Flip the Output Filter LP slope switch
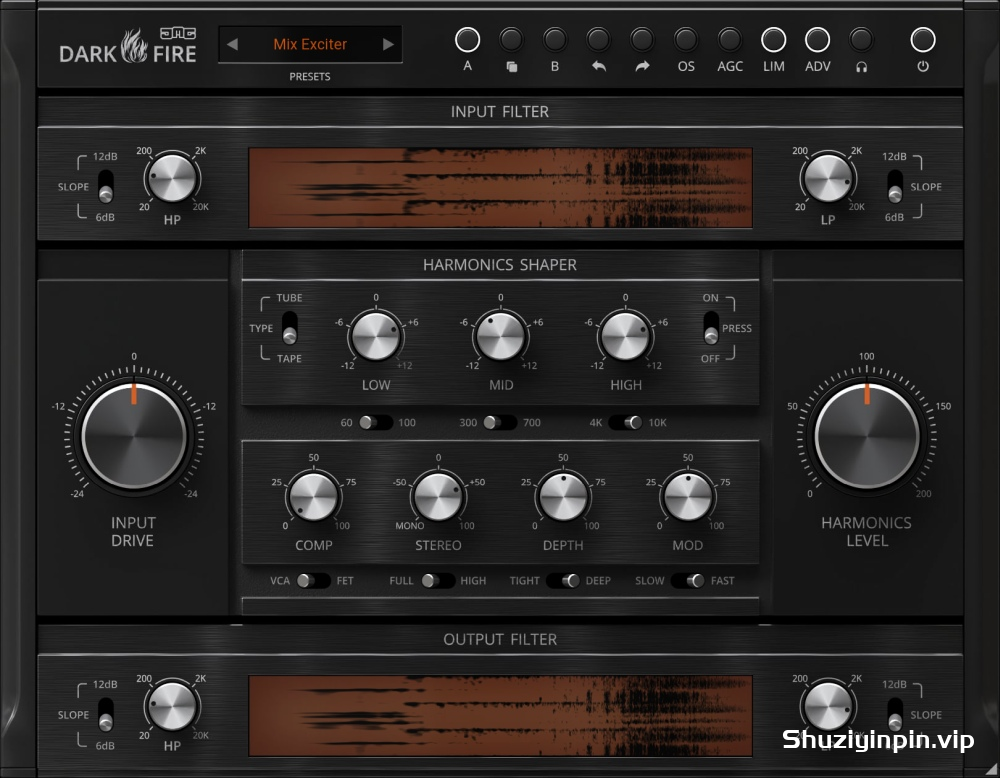 [x=895, y=714]
